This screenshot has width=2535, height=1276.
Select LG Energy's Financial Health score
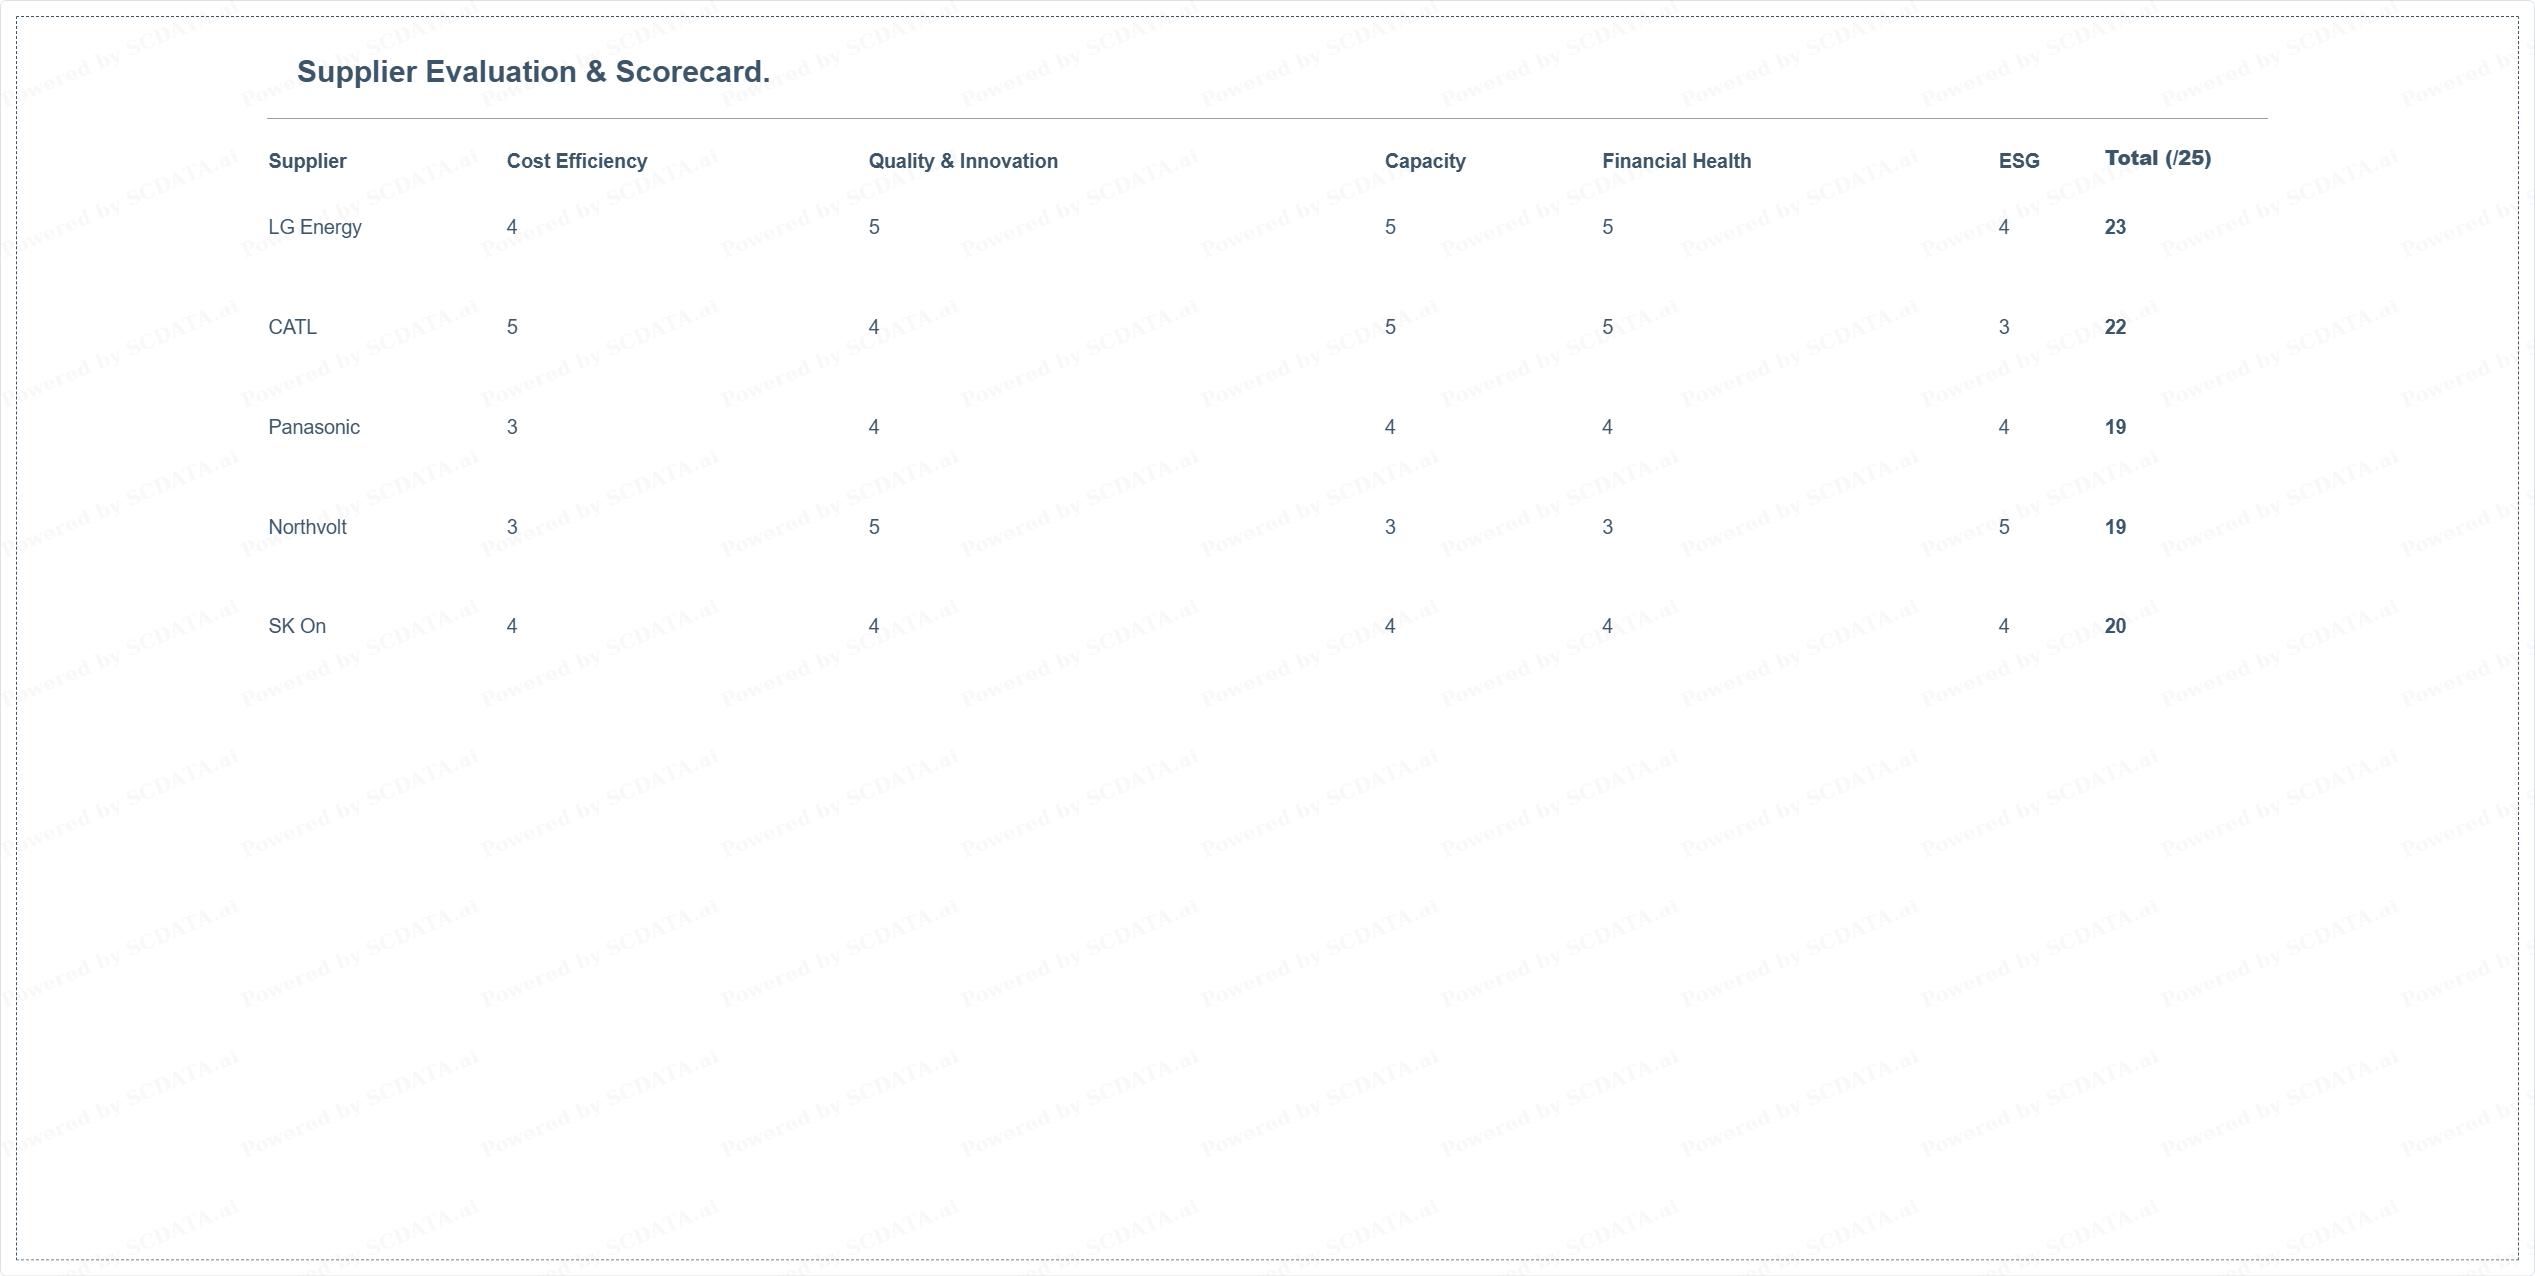[1608, 227]
